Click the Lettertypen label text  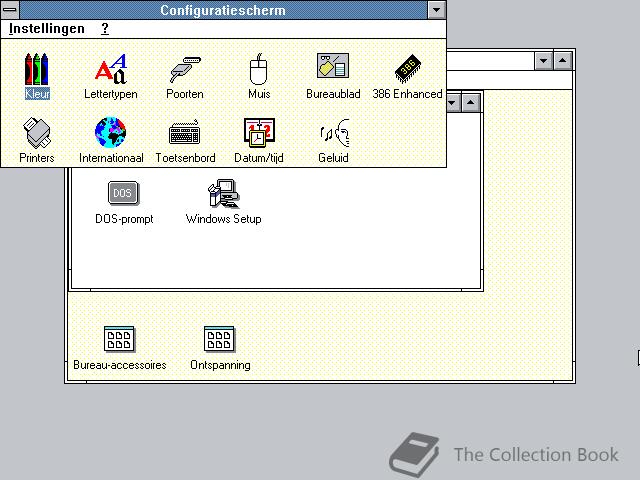pos(111,94)
